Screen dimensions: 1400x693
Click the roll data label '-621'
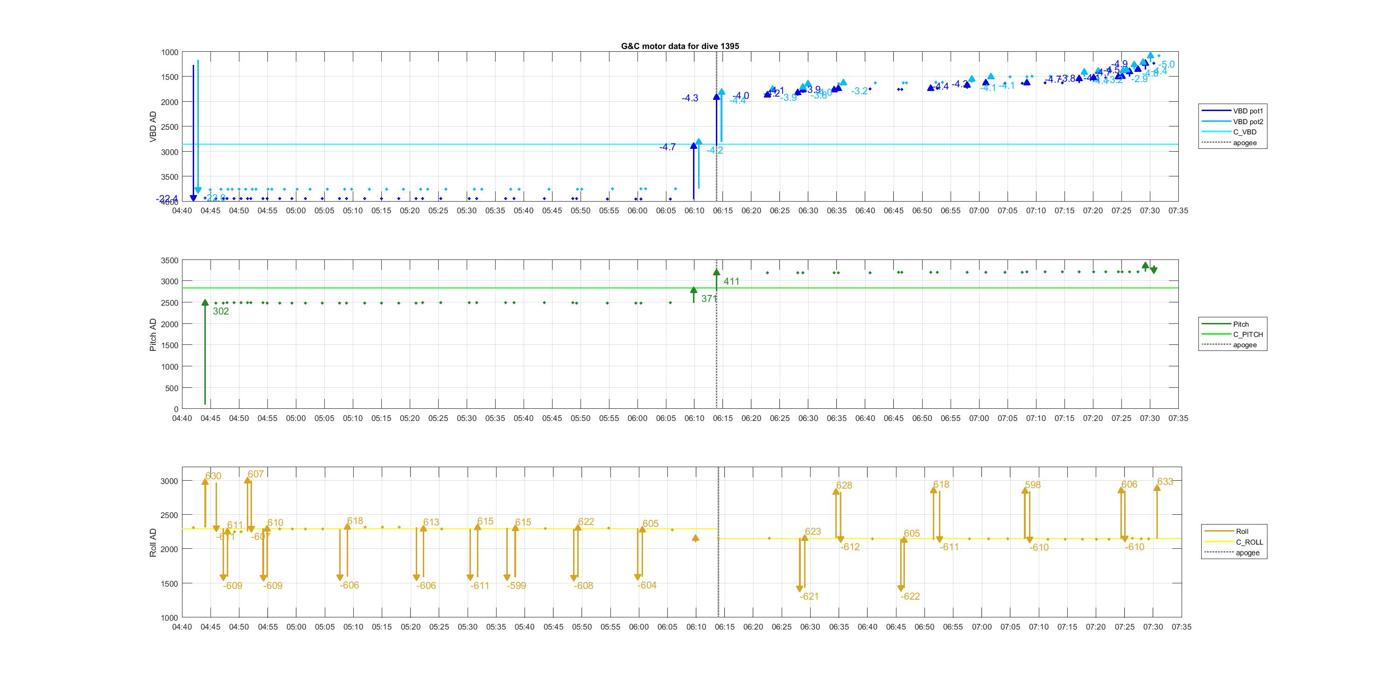coord(809,597)
